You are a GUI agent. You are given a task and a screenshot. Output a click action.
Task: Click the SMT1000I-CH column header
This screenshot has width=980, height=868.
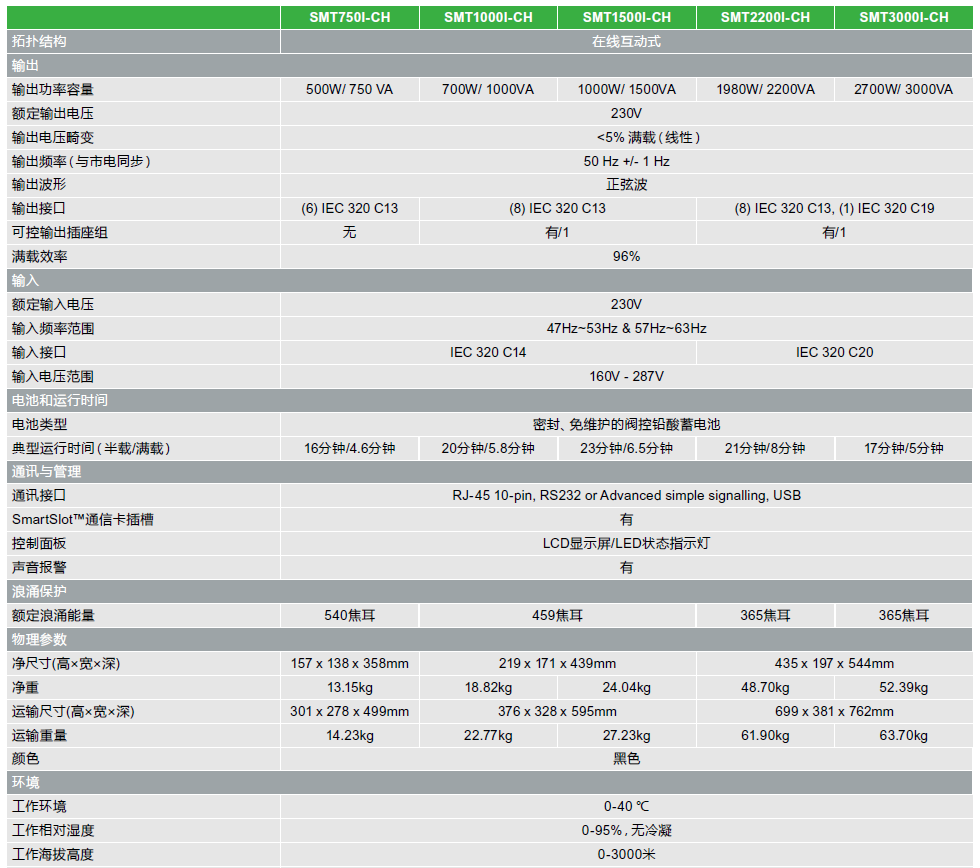pos(488,17)
